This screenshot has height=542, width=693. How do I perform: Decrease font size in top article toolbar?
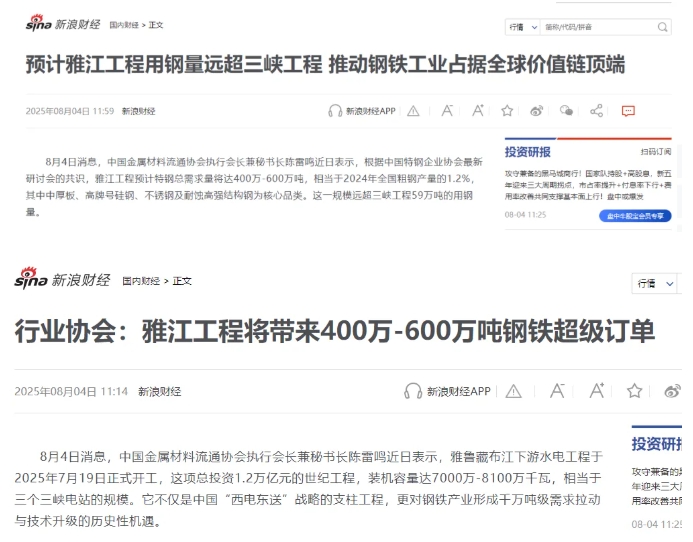pyautogui.click(x=447, y=111)
